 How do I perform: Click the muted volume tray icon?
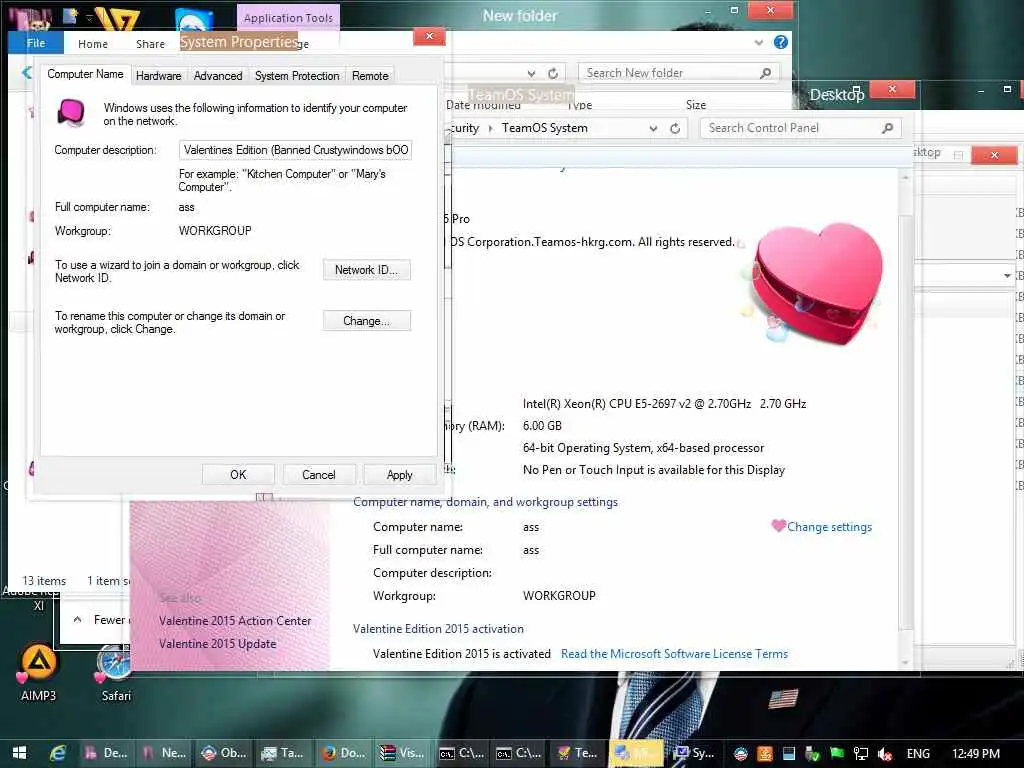(x=885, y=754)
